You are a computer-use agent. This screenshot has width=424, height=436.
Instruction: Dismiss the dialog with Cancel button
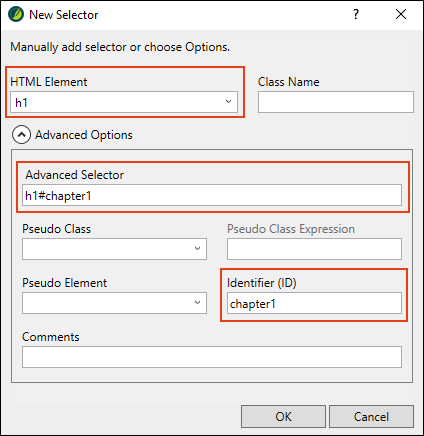coord(371,417)
